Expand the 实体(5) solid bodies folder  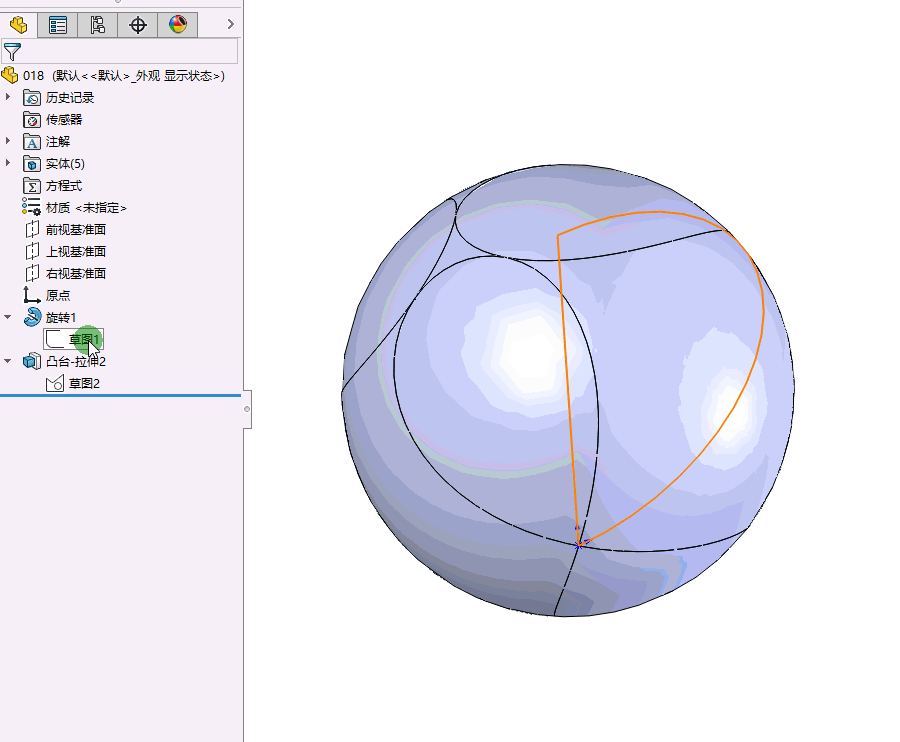[x=8, y=163]
